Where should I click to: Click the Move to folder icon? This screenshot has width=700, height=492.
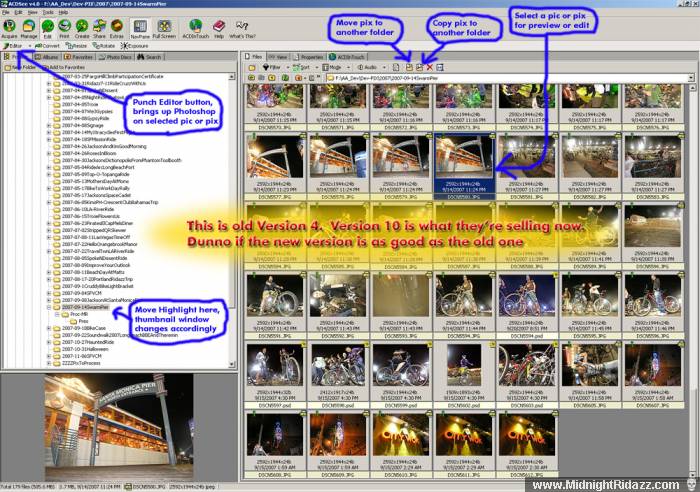[x=409, y=67]
